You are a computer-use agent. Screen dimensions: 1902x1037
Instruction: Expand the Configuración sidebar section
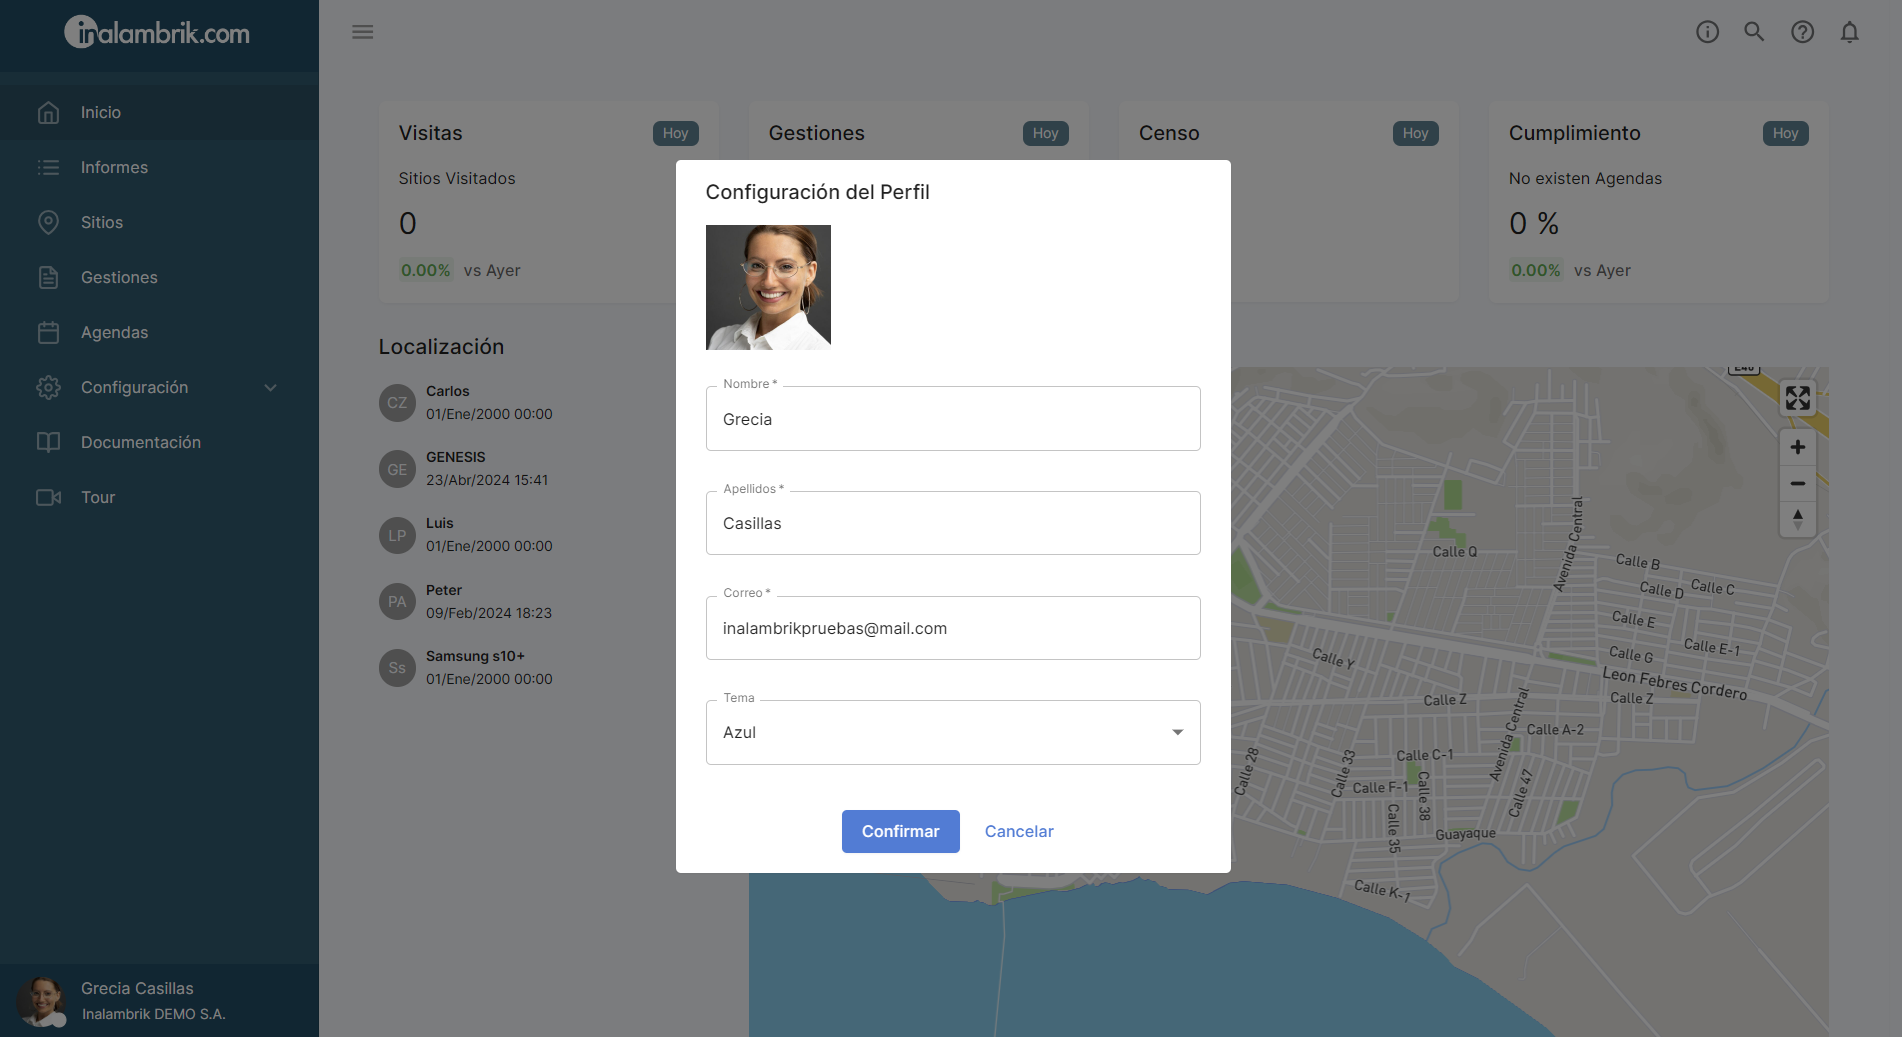[159, 387]
